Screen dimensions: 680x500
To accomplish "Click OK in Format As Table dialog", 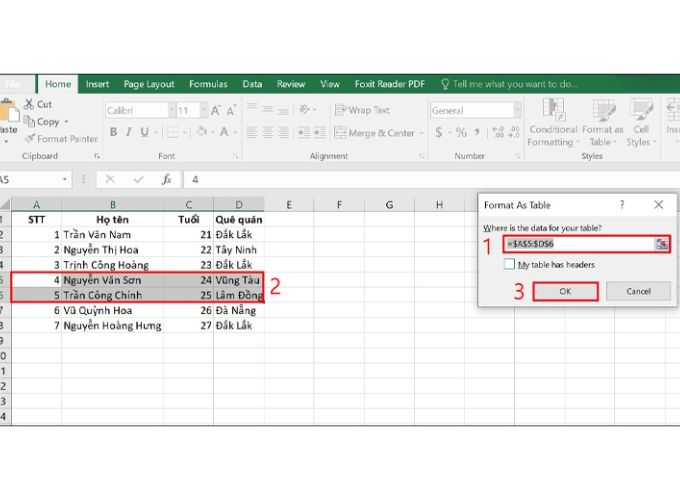I will point(565,291).
